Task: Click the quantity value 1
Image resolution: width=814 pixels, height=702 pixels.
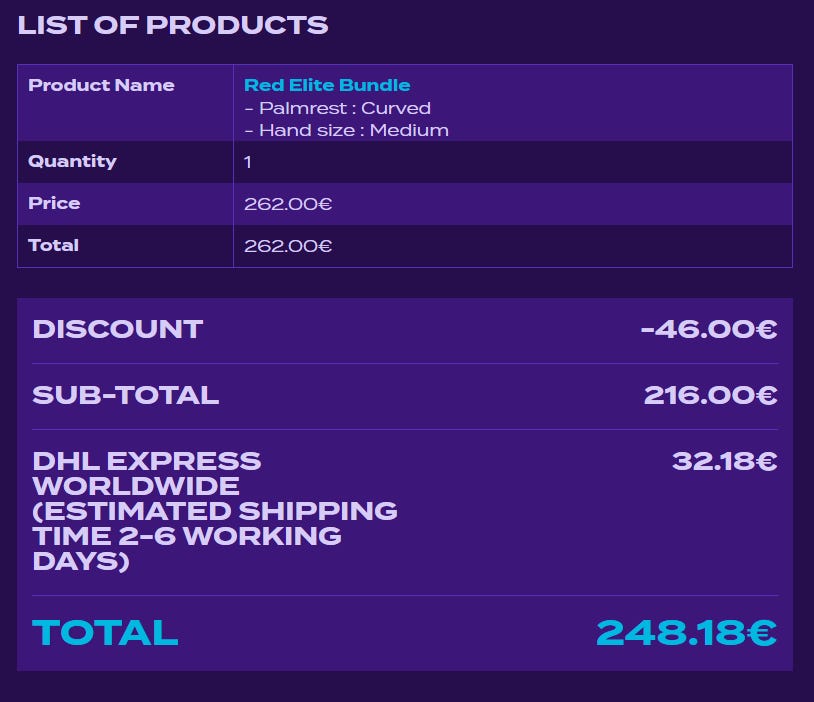Action: (248, 162)
